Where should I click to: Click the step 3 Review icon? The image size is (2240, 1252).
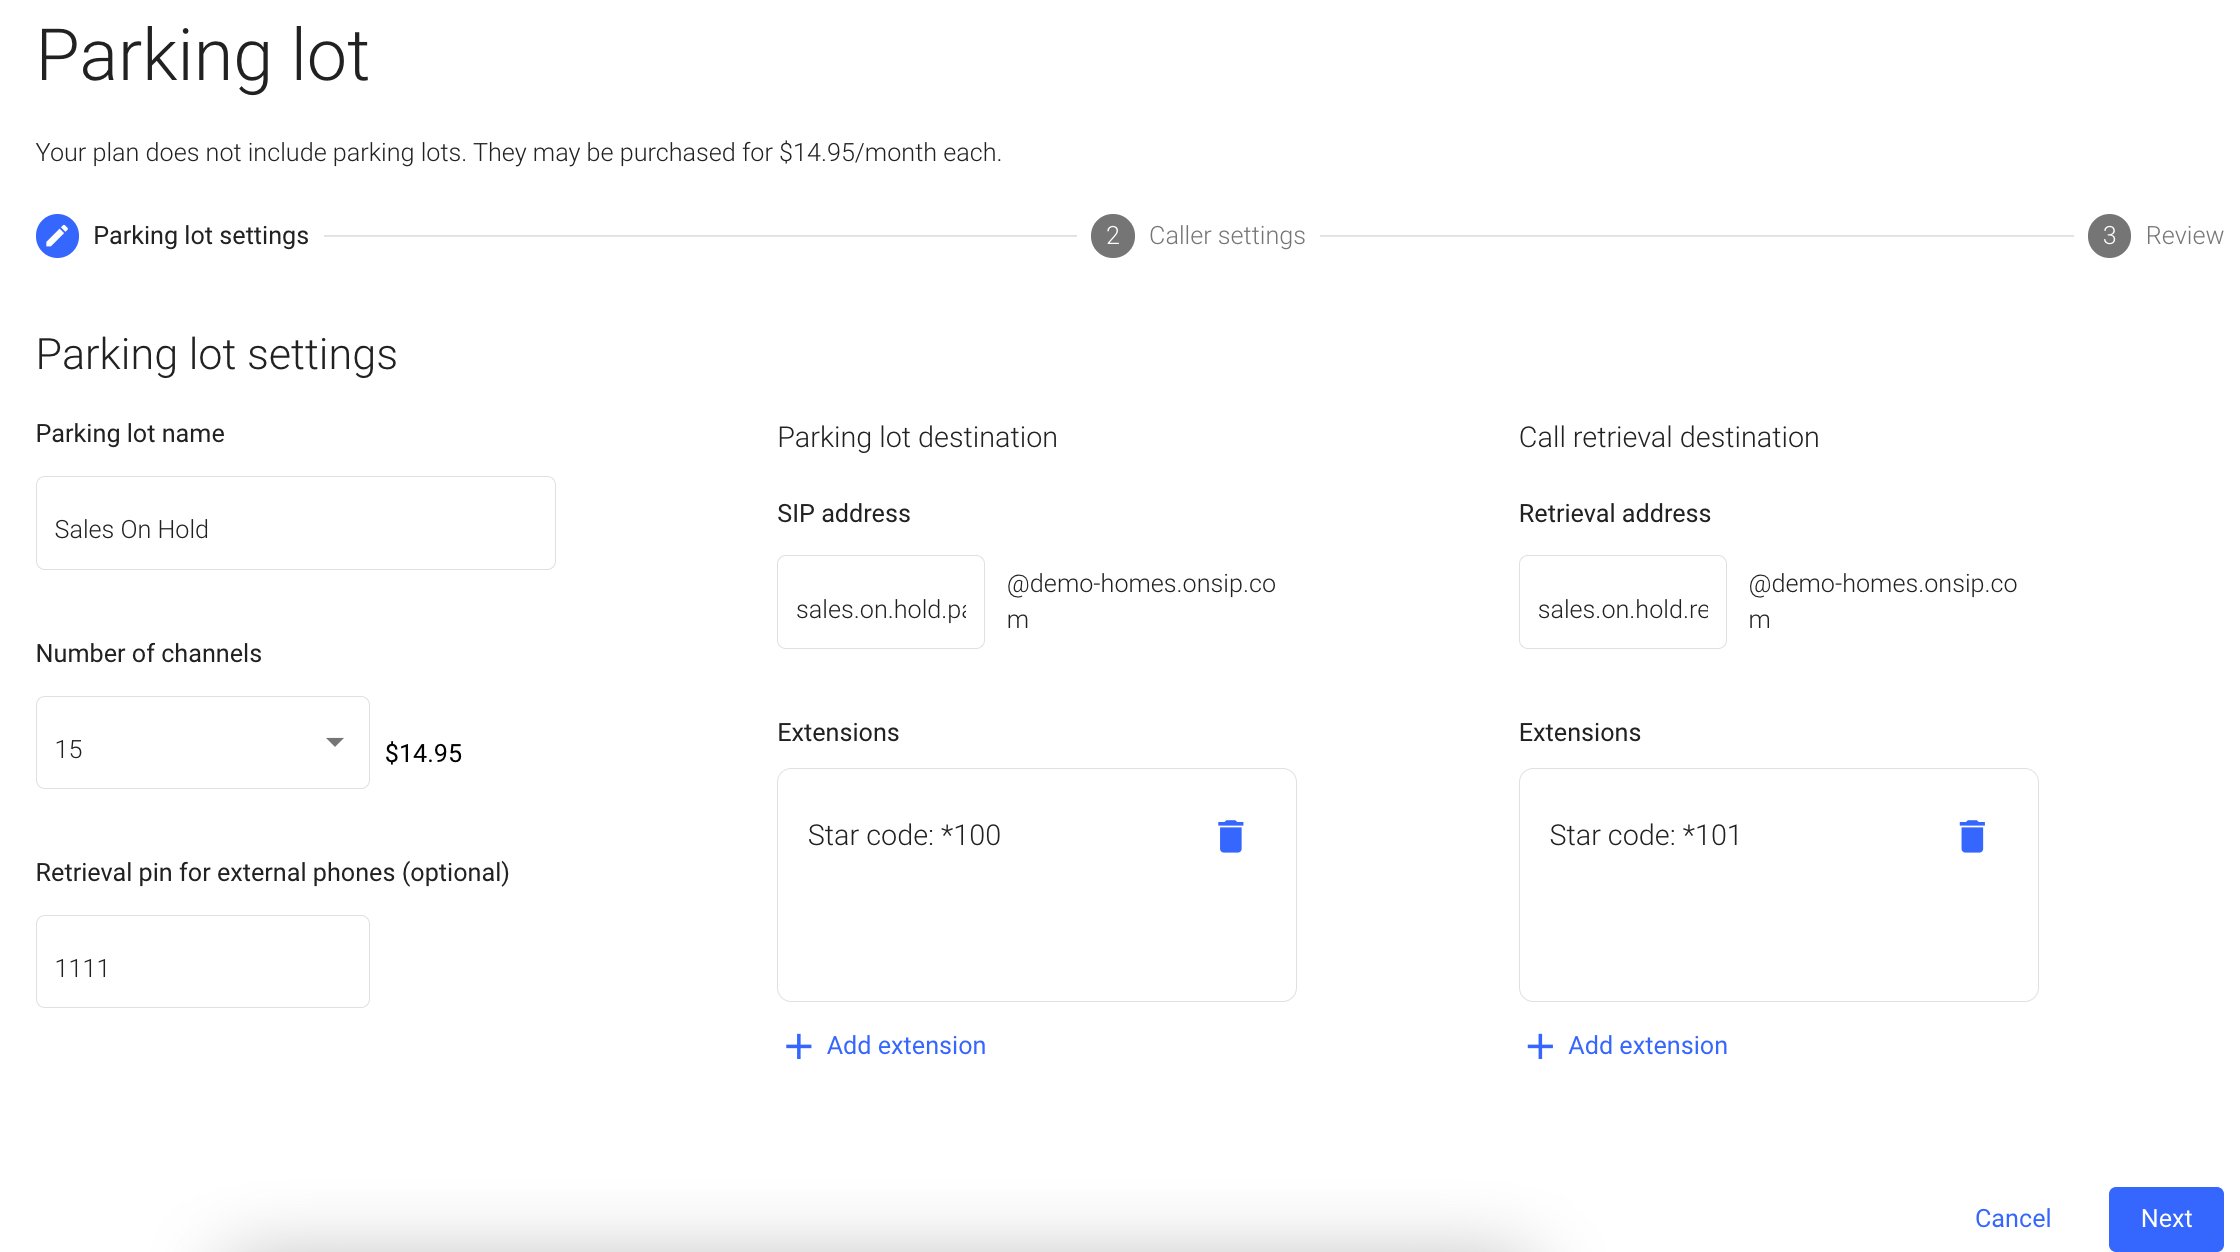[x=2109, y=234]
